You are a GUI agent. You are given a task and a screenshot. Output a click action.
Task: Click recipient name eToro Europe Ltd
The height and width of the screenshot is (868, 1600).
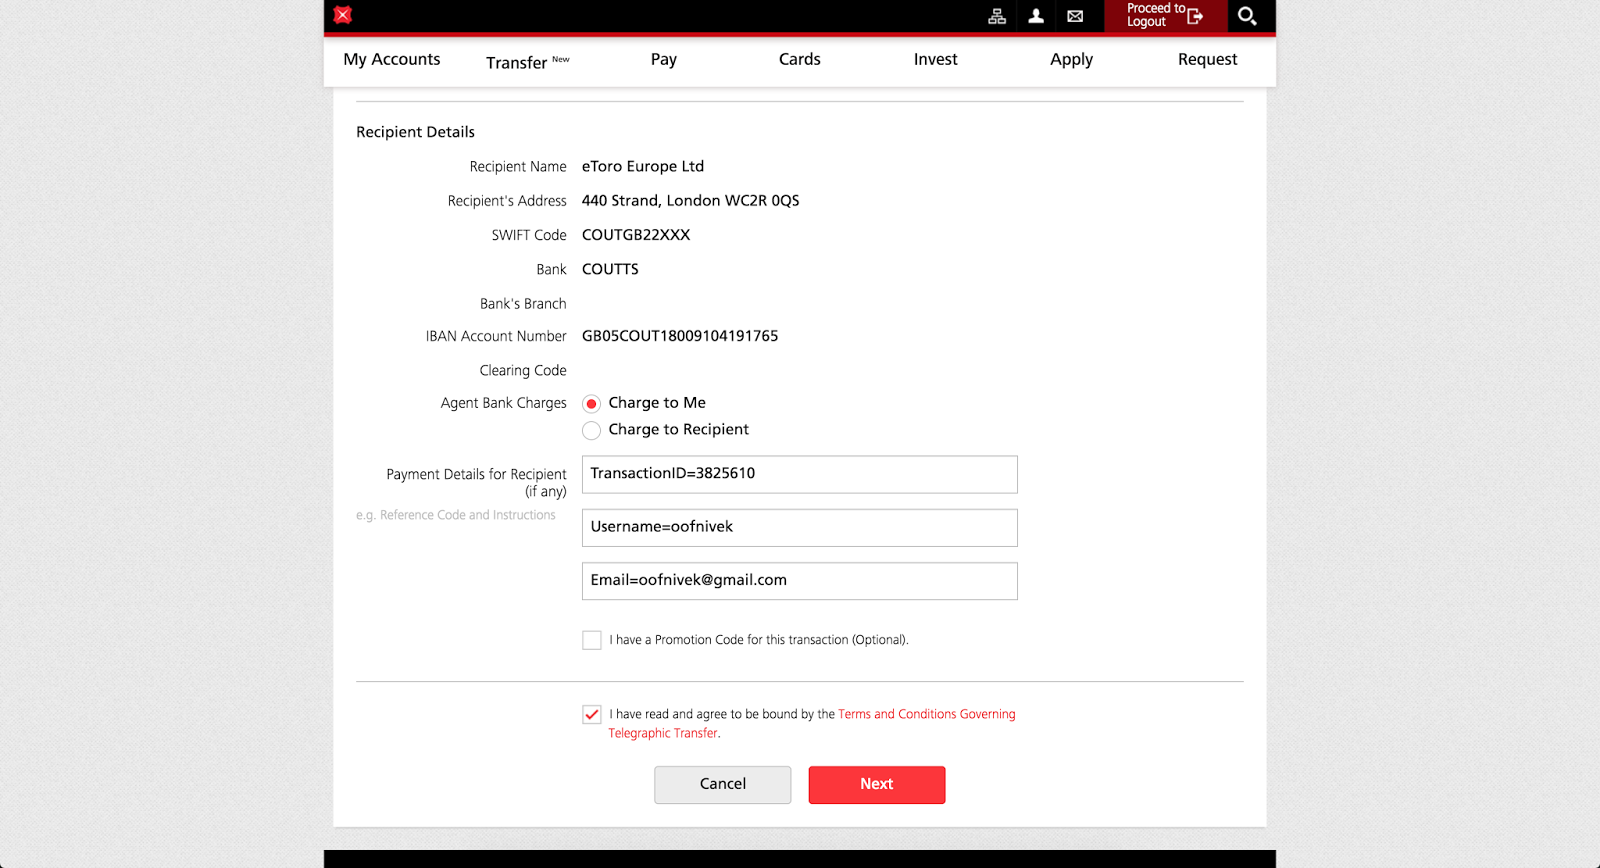tap(643, 167)
